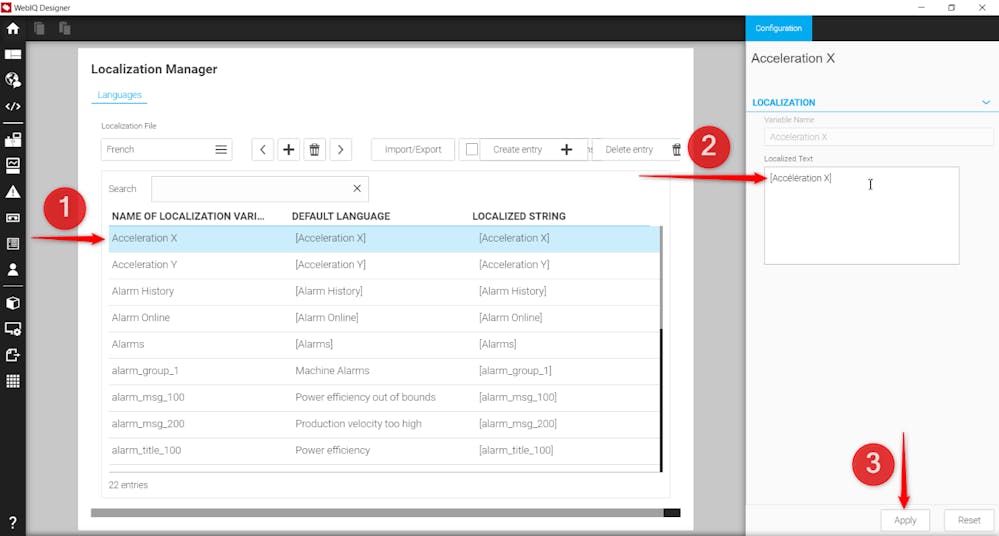This screenshot has height=536, width=999.
Task: Select the Configuration tab
Action: coord(779,28)
